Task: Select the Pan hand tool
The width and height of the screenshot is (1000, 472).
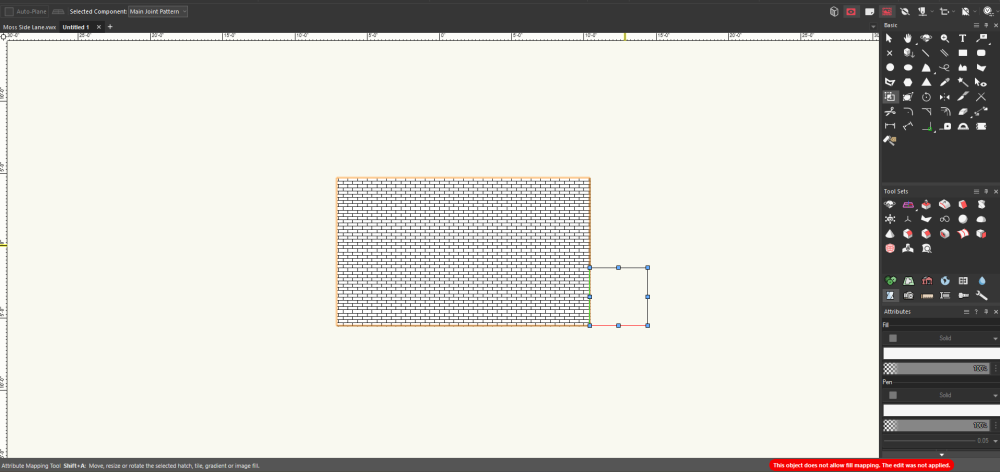Action: click(907, 38)
